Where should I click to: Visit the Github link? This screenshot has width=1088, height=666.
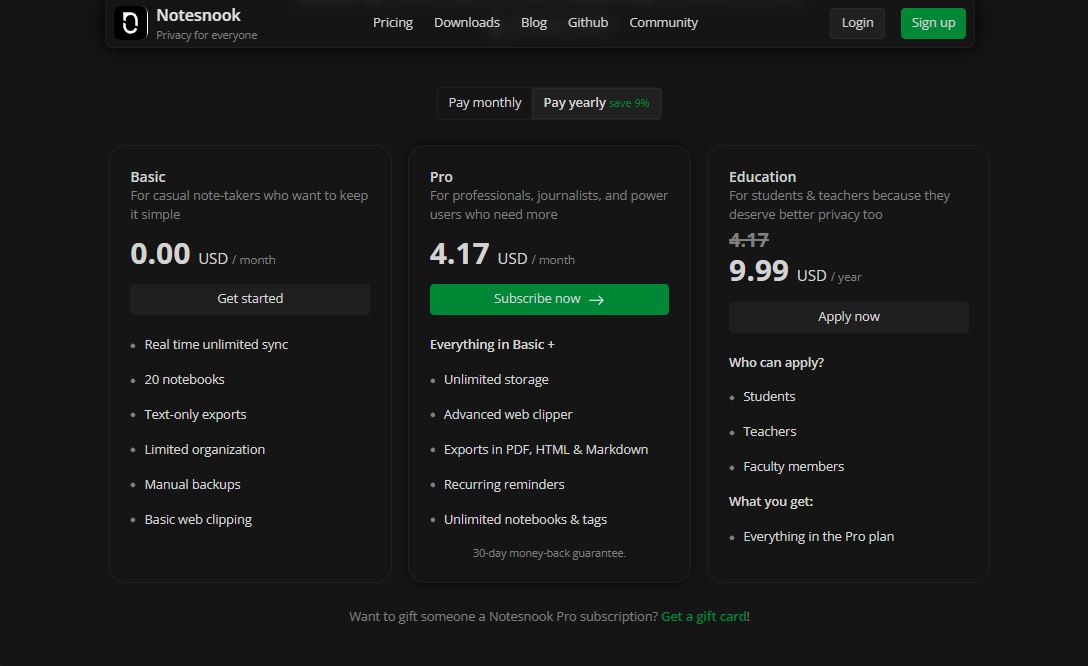587,22
